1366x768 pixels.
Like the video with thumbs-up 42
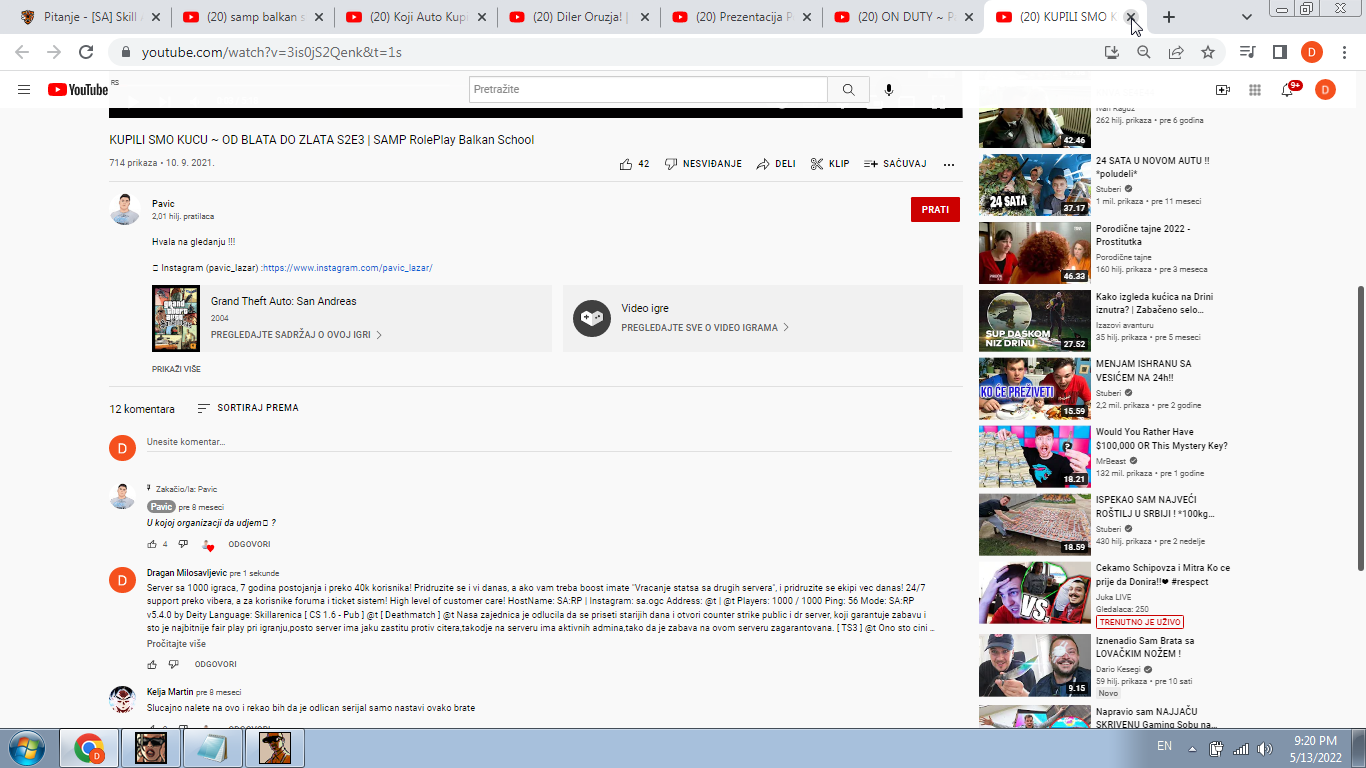coord(634,164)
